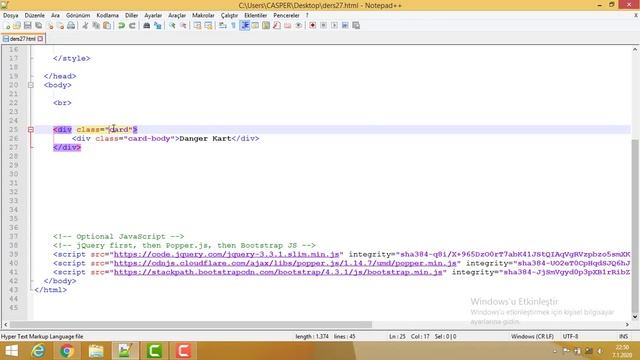Click the scroll down arrow of vertical scrollbar

point(635,316)
